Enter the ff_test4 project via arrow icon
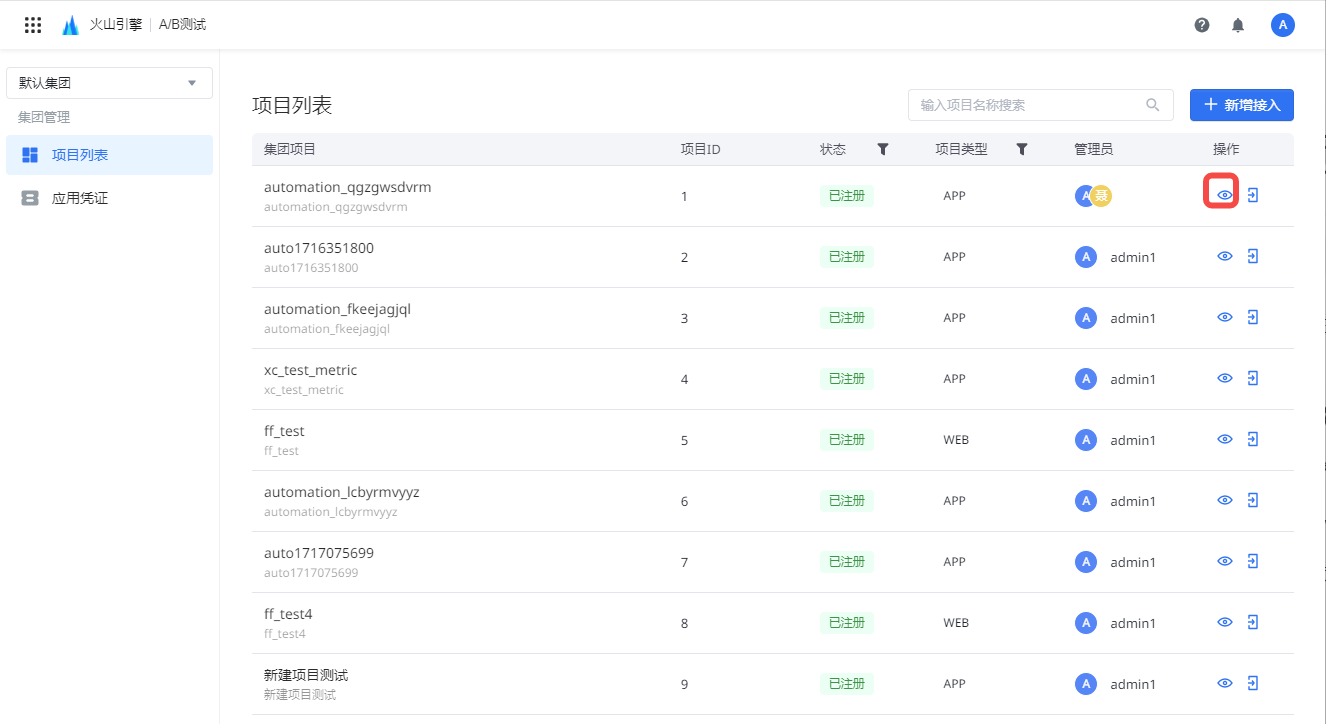1326x724 pixels. (x=1253, y=622)
